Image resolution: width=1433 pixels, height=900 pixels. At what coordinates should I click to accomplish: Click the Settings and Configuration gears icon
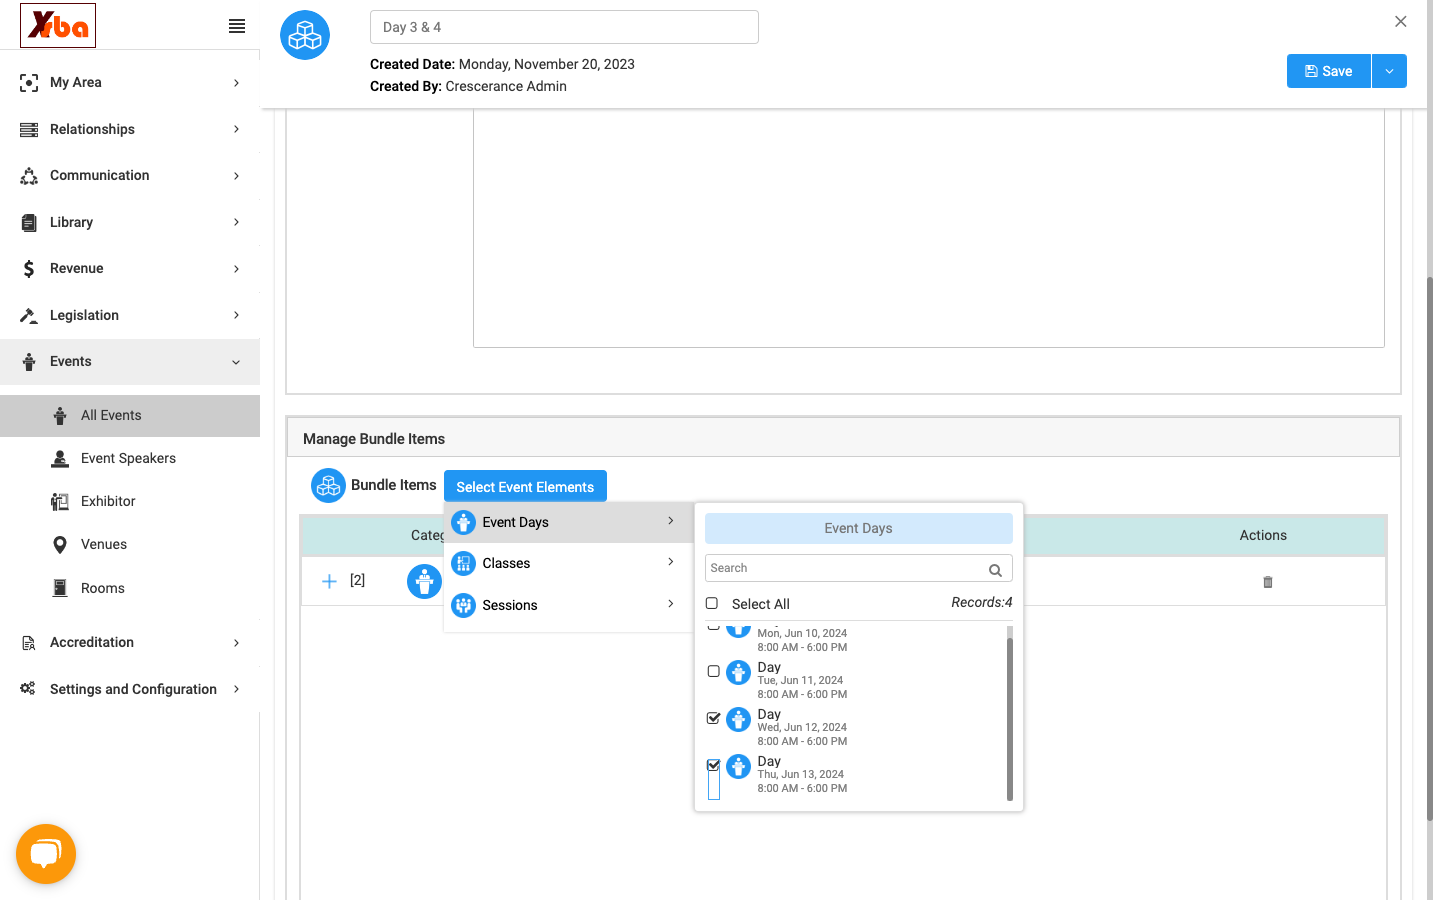[x=28, y=689]
